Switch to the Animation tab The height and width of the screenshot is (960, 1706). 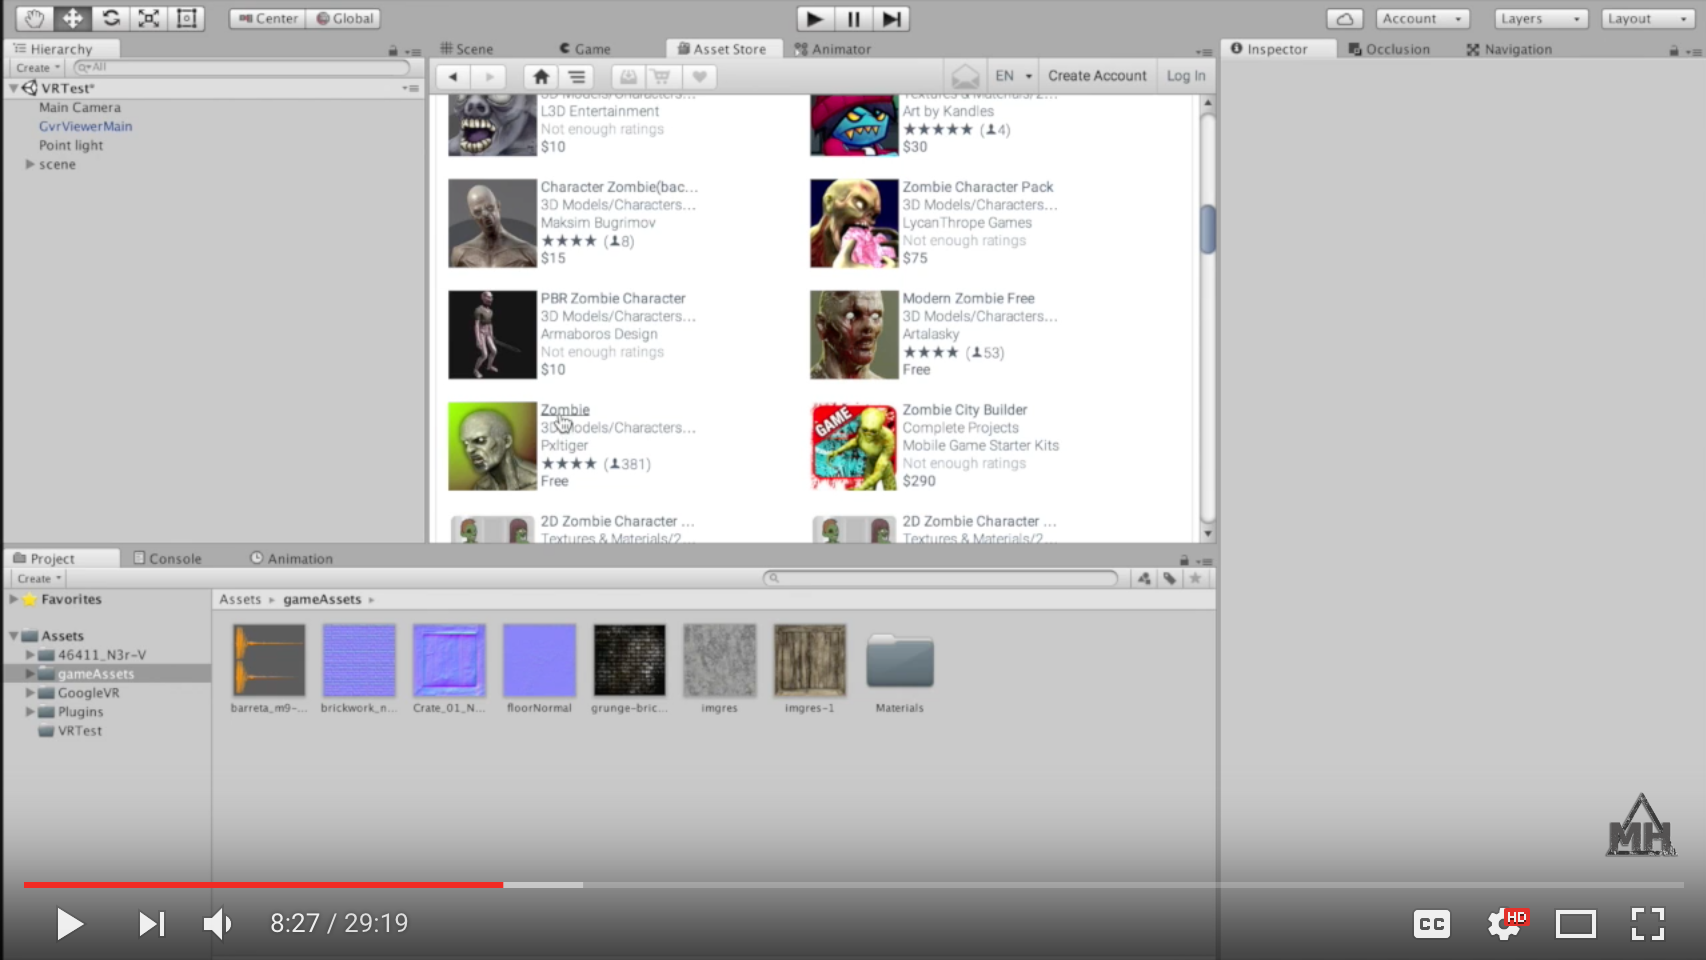point(291,558)
